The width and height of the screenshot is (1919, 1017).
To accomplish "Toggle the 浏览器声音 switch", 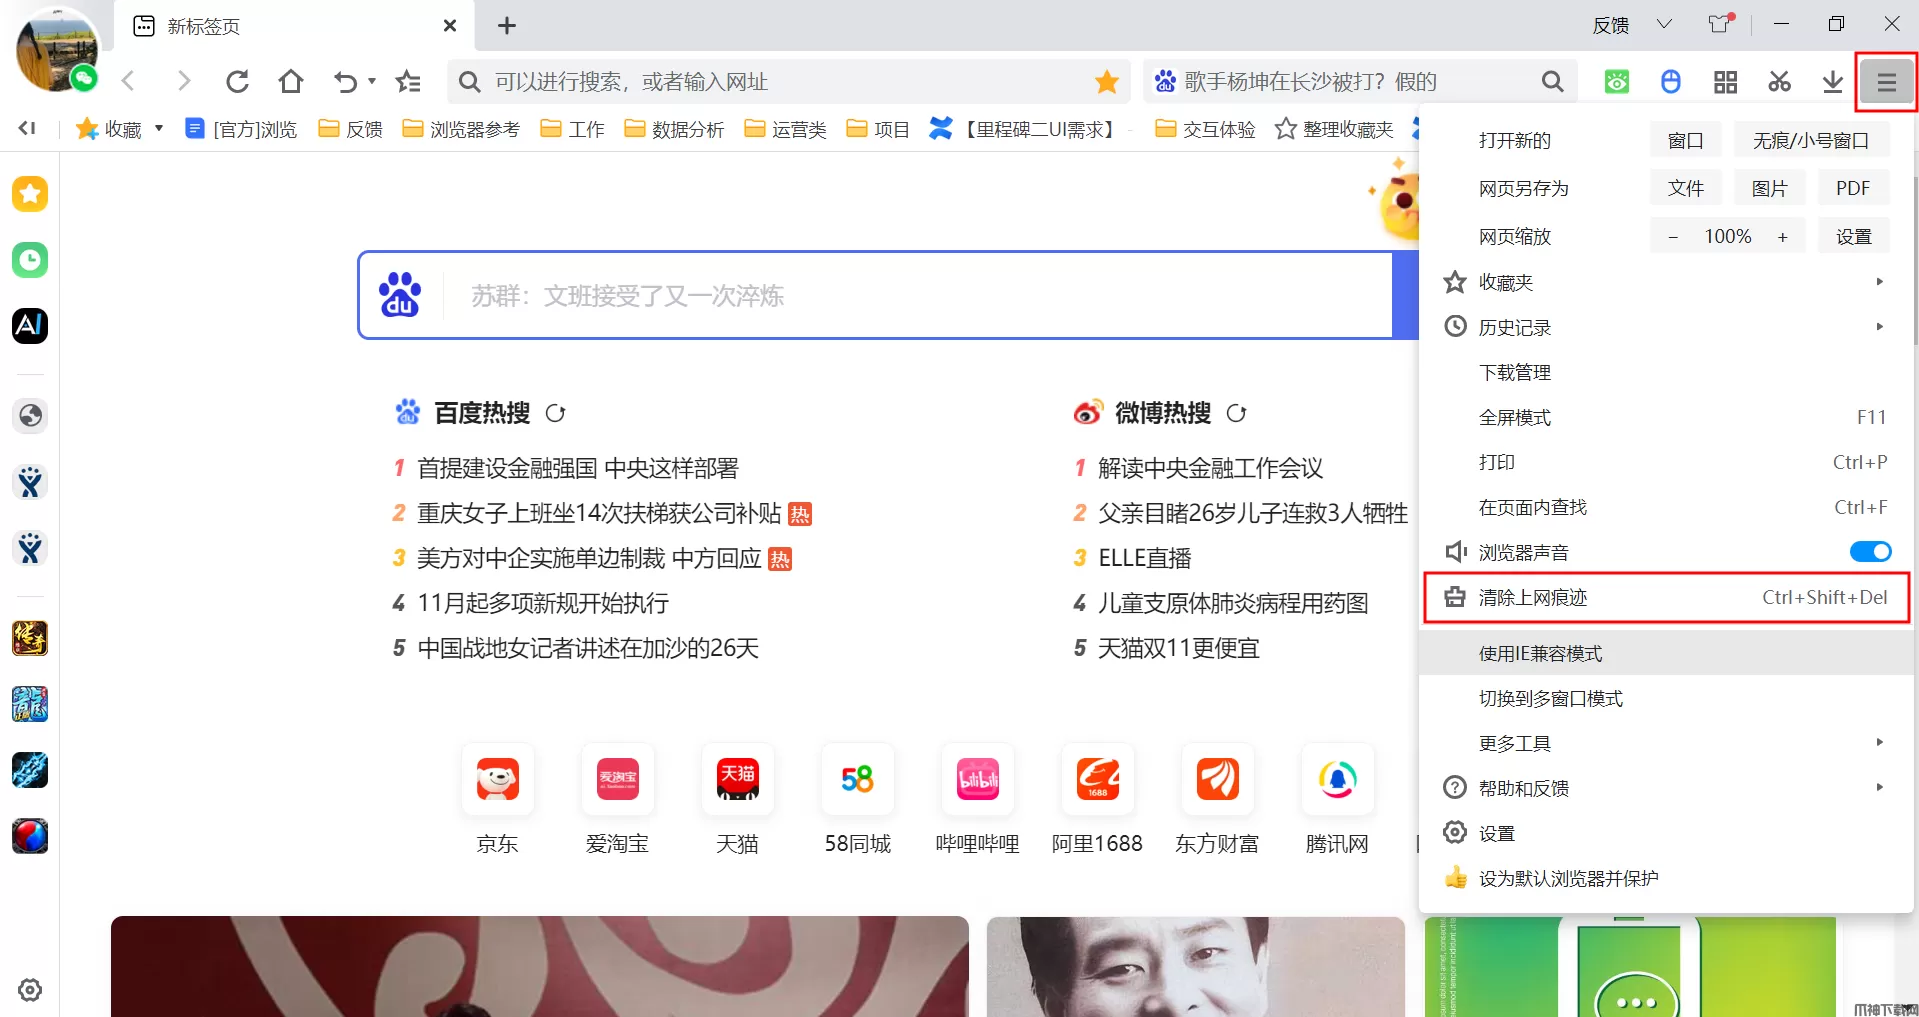I will click(x=1869, y=552).
